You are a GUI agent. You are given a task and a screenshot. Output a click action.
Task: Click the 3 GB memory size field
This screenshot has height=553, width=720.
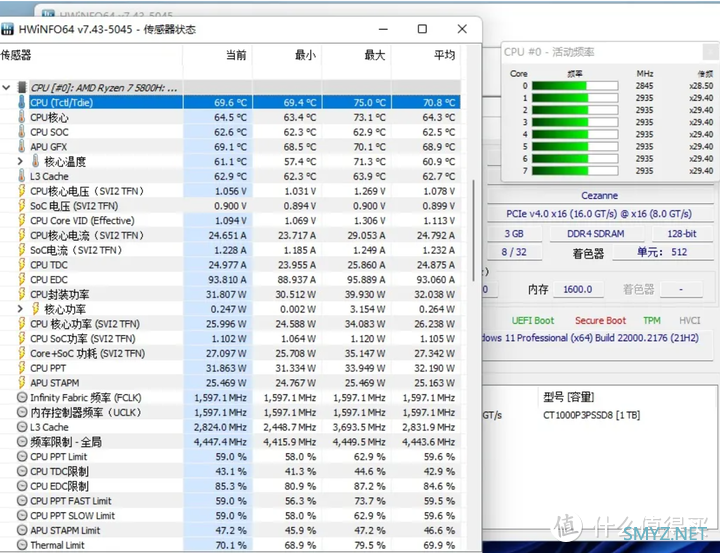pos(514,234)
